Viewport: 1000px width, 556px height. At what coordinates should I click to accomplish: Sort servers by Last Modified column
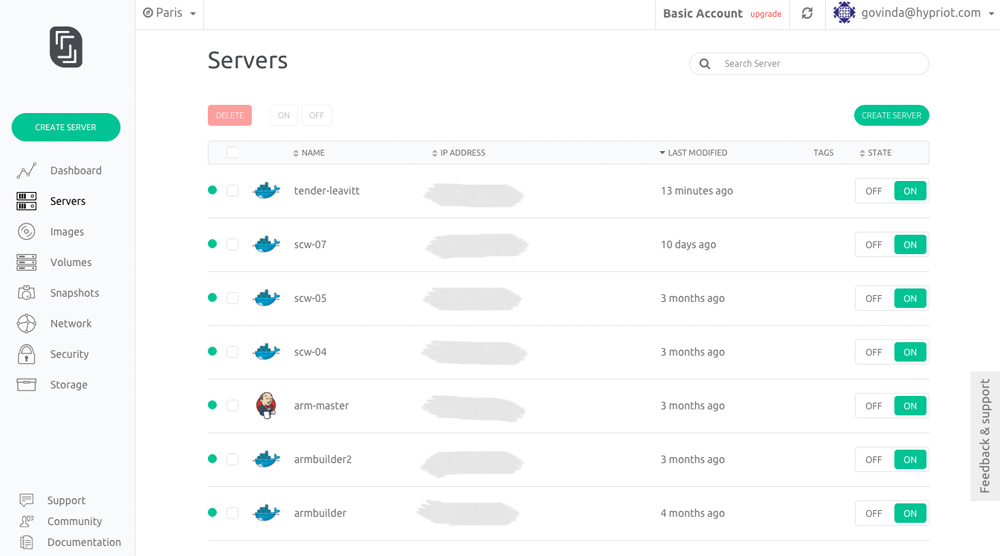click(x=696, y=153)
